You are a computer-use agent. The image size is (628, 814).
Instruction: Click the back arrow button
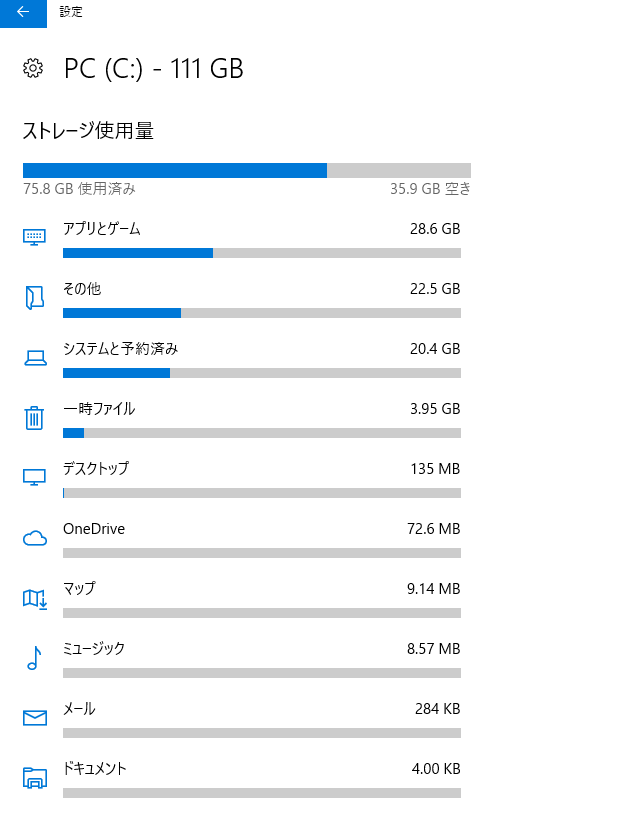point(23,12)
